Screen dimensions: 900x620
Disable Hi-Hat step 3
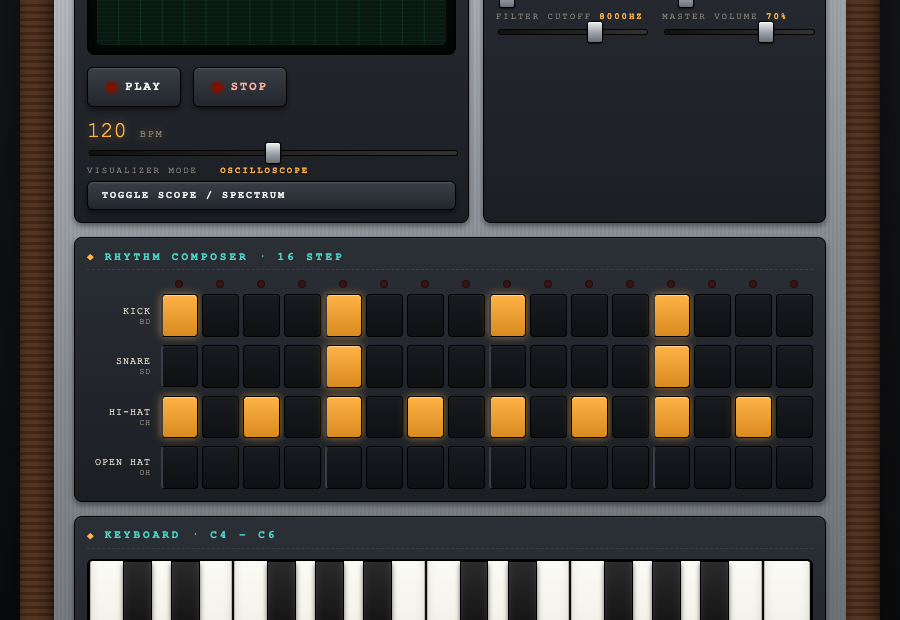click(x=262, y=417)
